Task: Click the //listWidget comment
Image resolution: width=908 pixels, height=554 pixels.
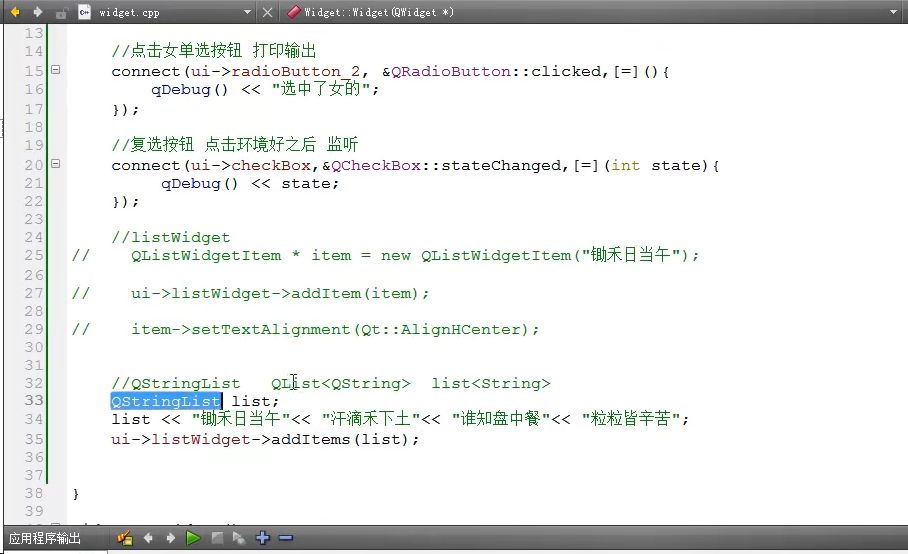Action: coord(171,238)
